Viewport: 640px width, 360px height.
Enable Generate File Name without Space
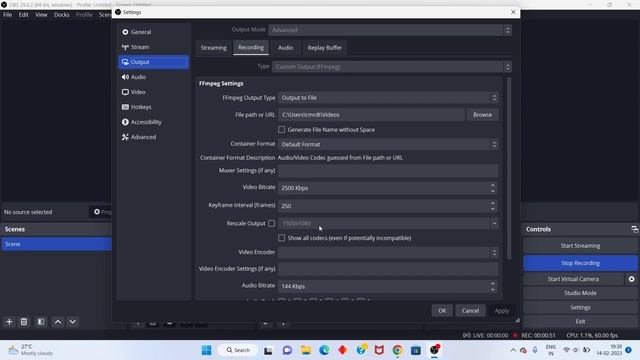pyautogui.click(x=282, y=130)
